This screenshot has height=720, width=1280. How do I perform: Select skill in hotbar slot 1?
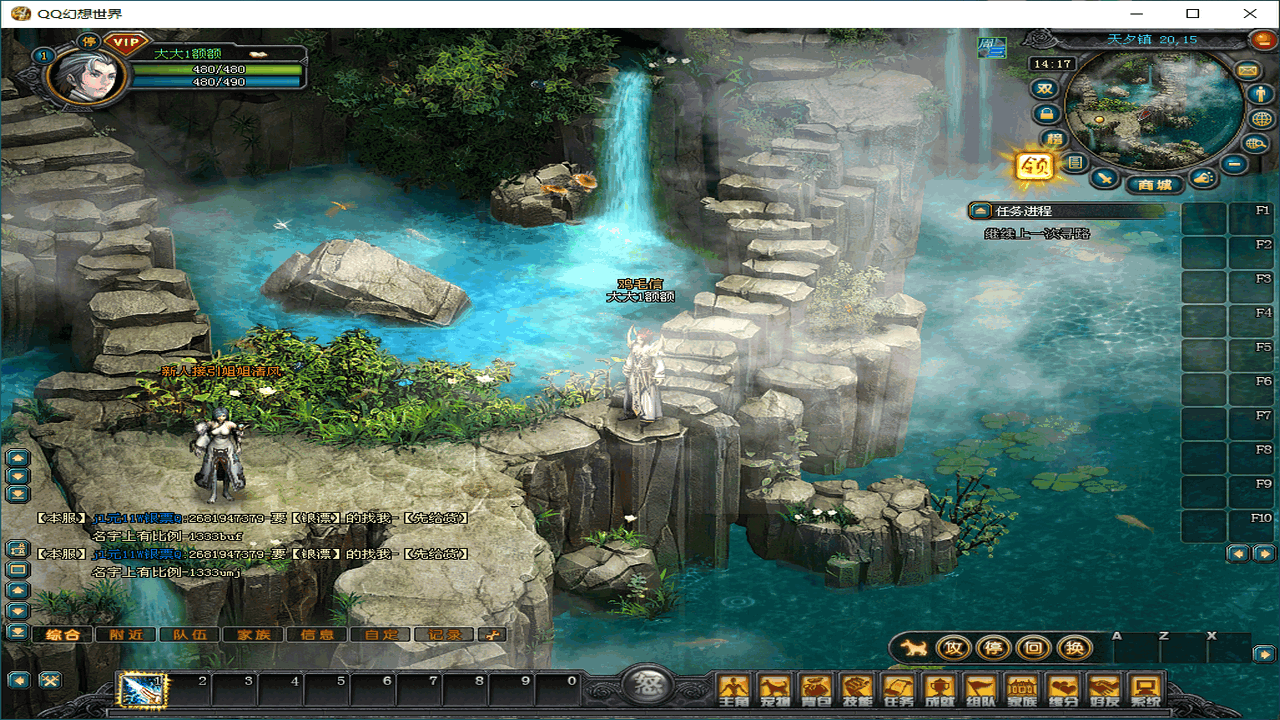pyautogui.click(x=141, y=689)
